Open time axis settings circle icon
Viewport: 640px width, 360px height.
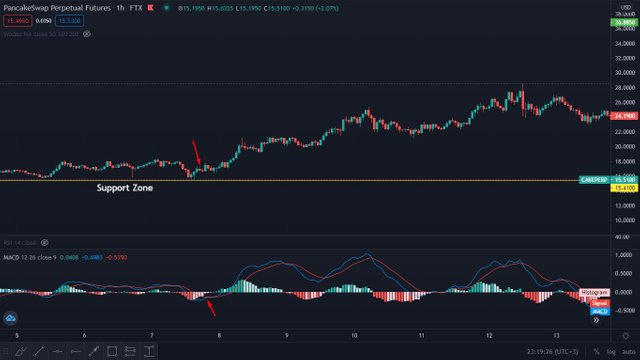pos(625,336)
